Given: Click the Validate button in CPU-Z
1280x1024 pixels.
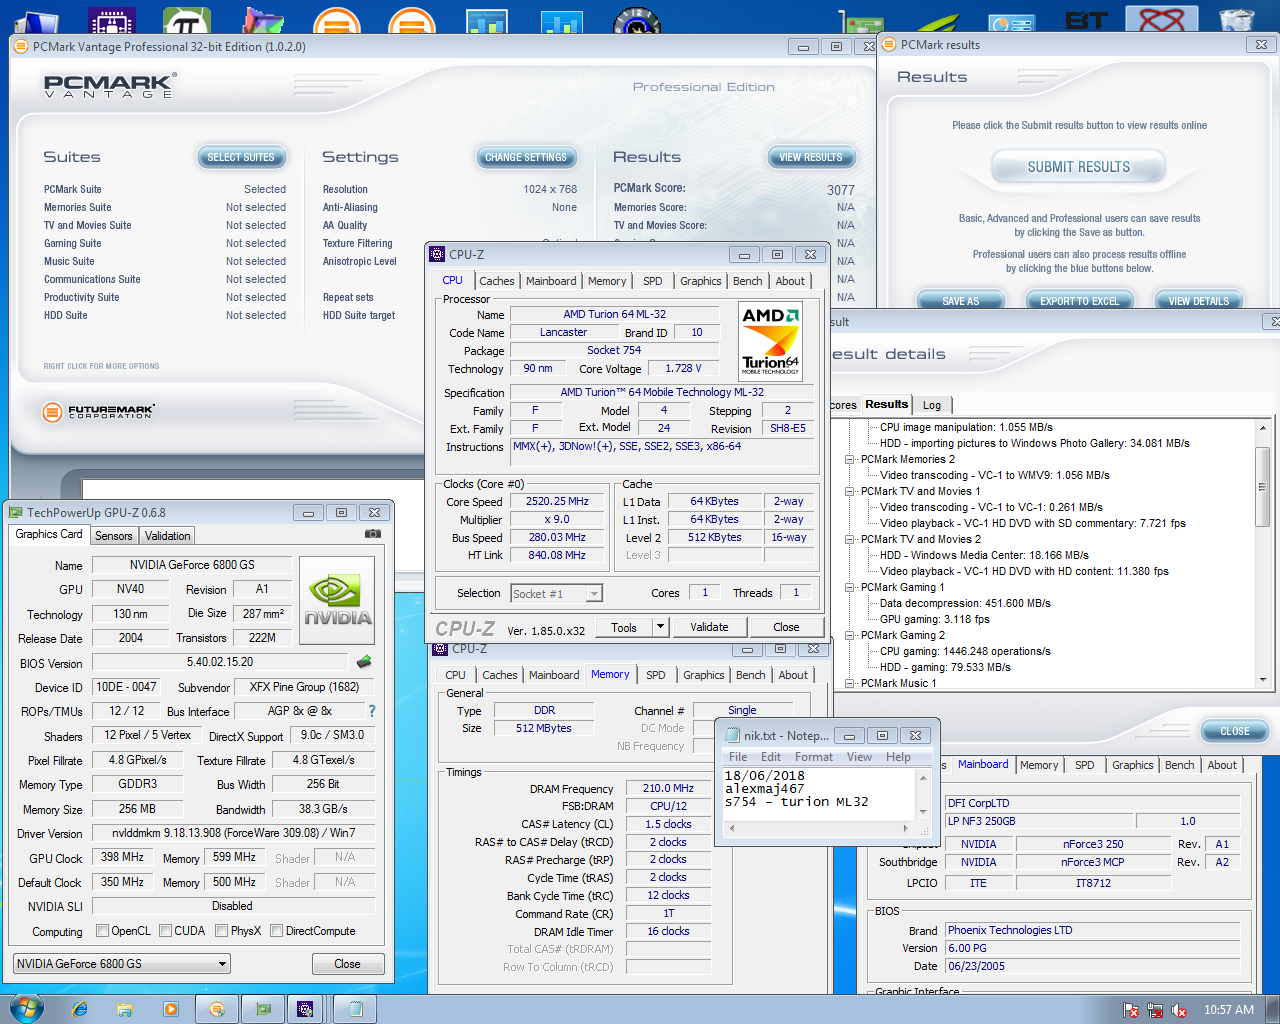Looking at the screenshot, I should click(709, 627).
